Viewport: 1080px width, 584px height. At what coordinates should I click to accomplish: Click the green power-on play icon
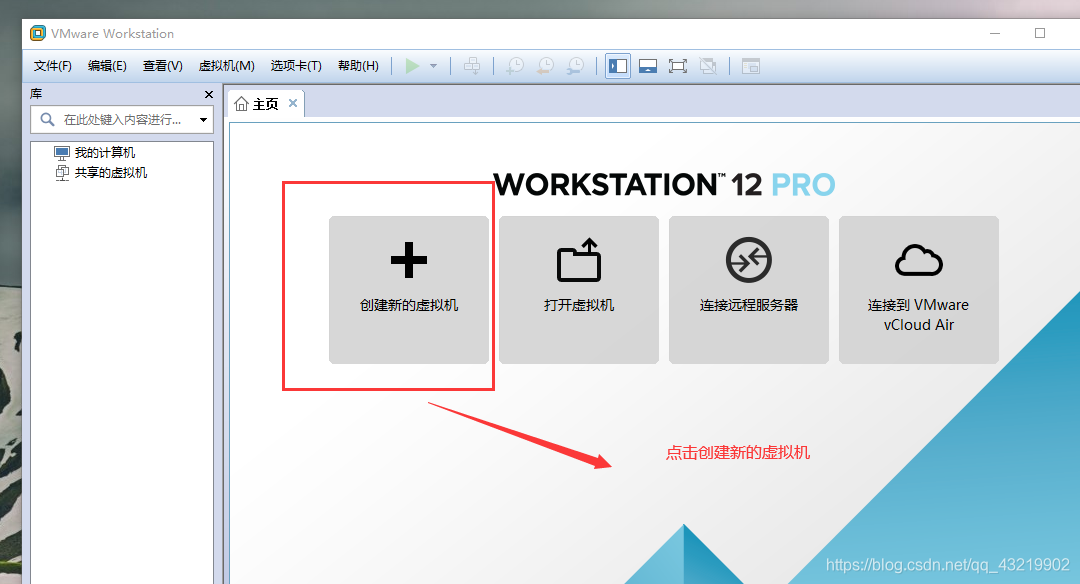[413, 66]
